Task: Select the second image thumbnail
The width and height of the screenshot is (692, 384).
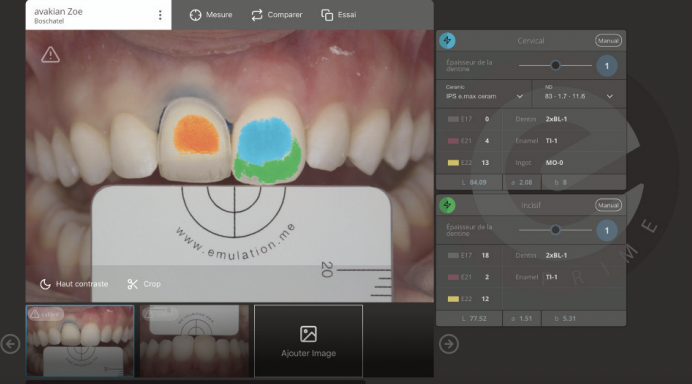Action: 194,341
